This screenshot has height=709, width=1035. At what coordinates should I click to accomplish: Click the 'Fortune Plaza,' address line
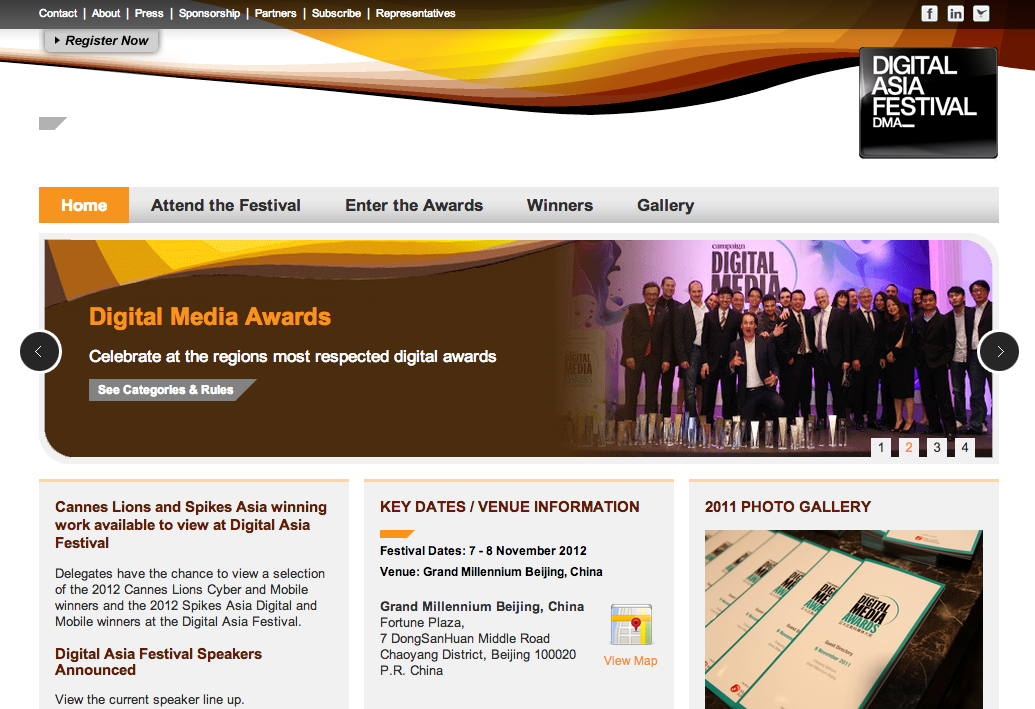click(x=422, y=623)
